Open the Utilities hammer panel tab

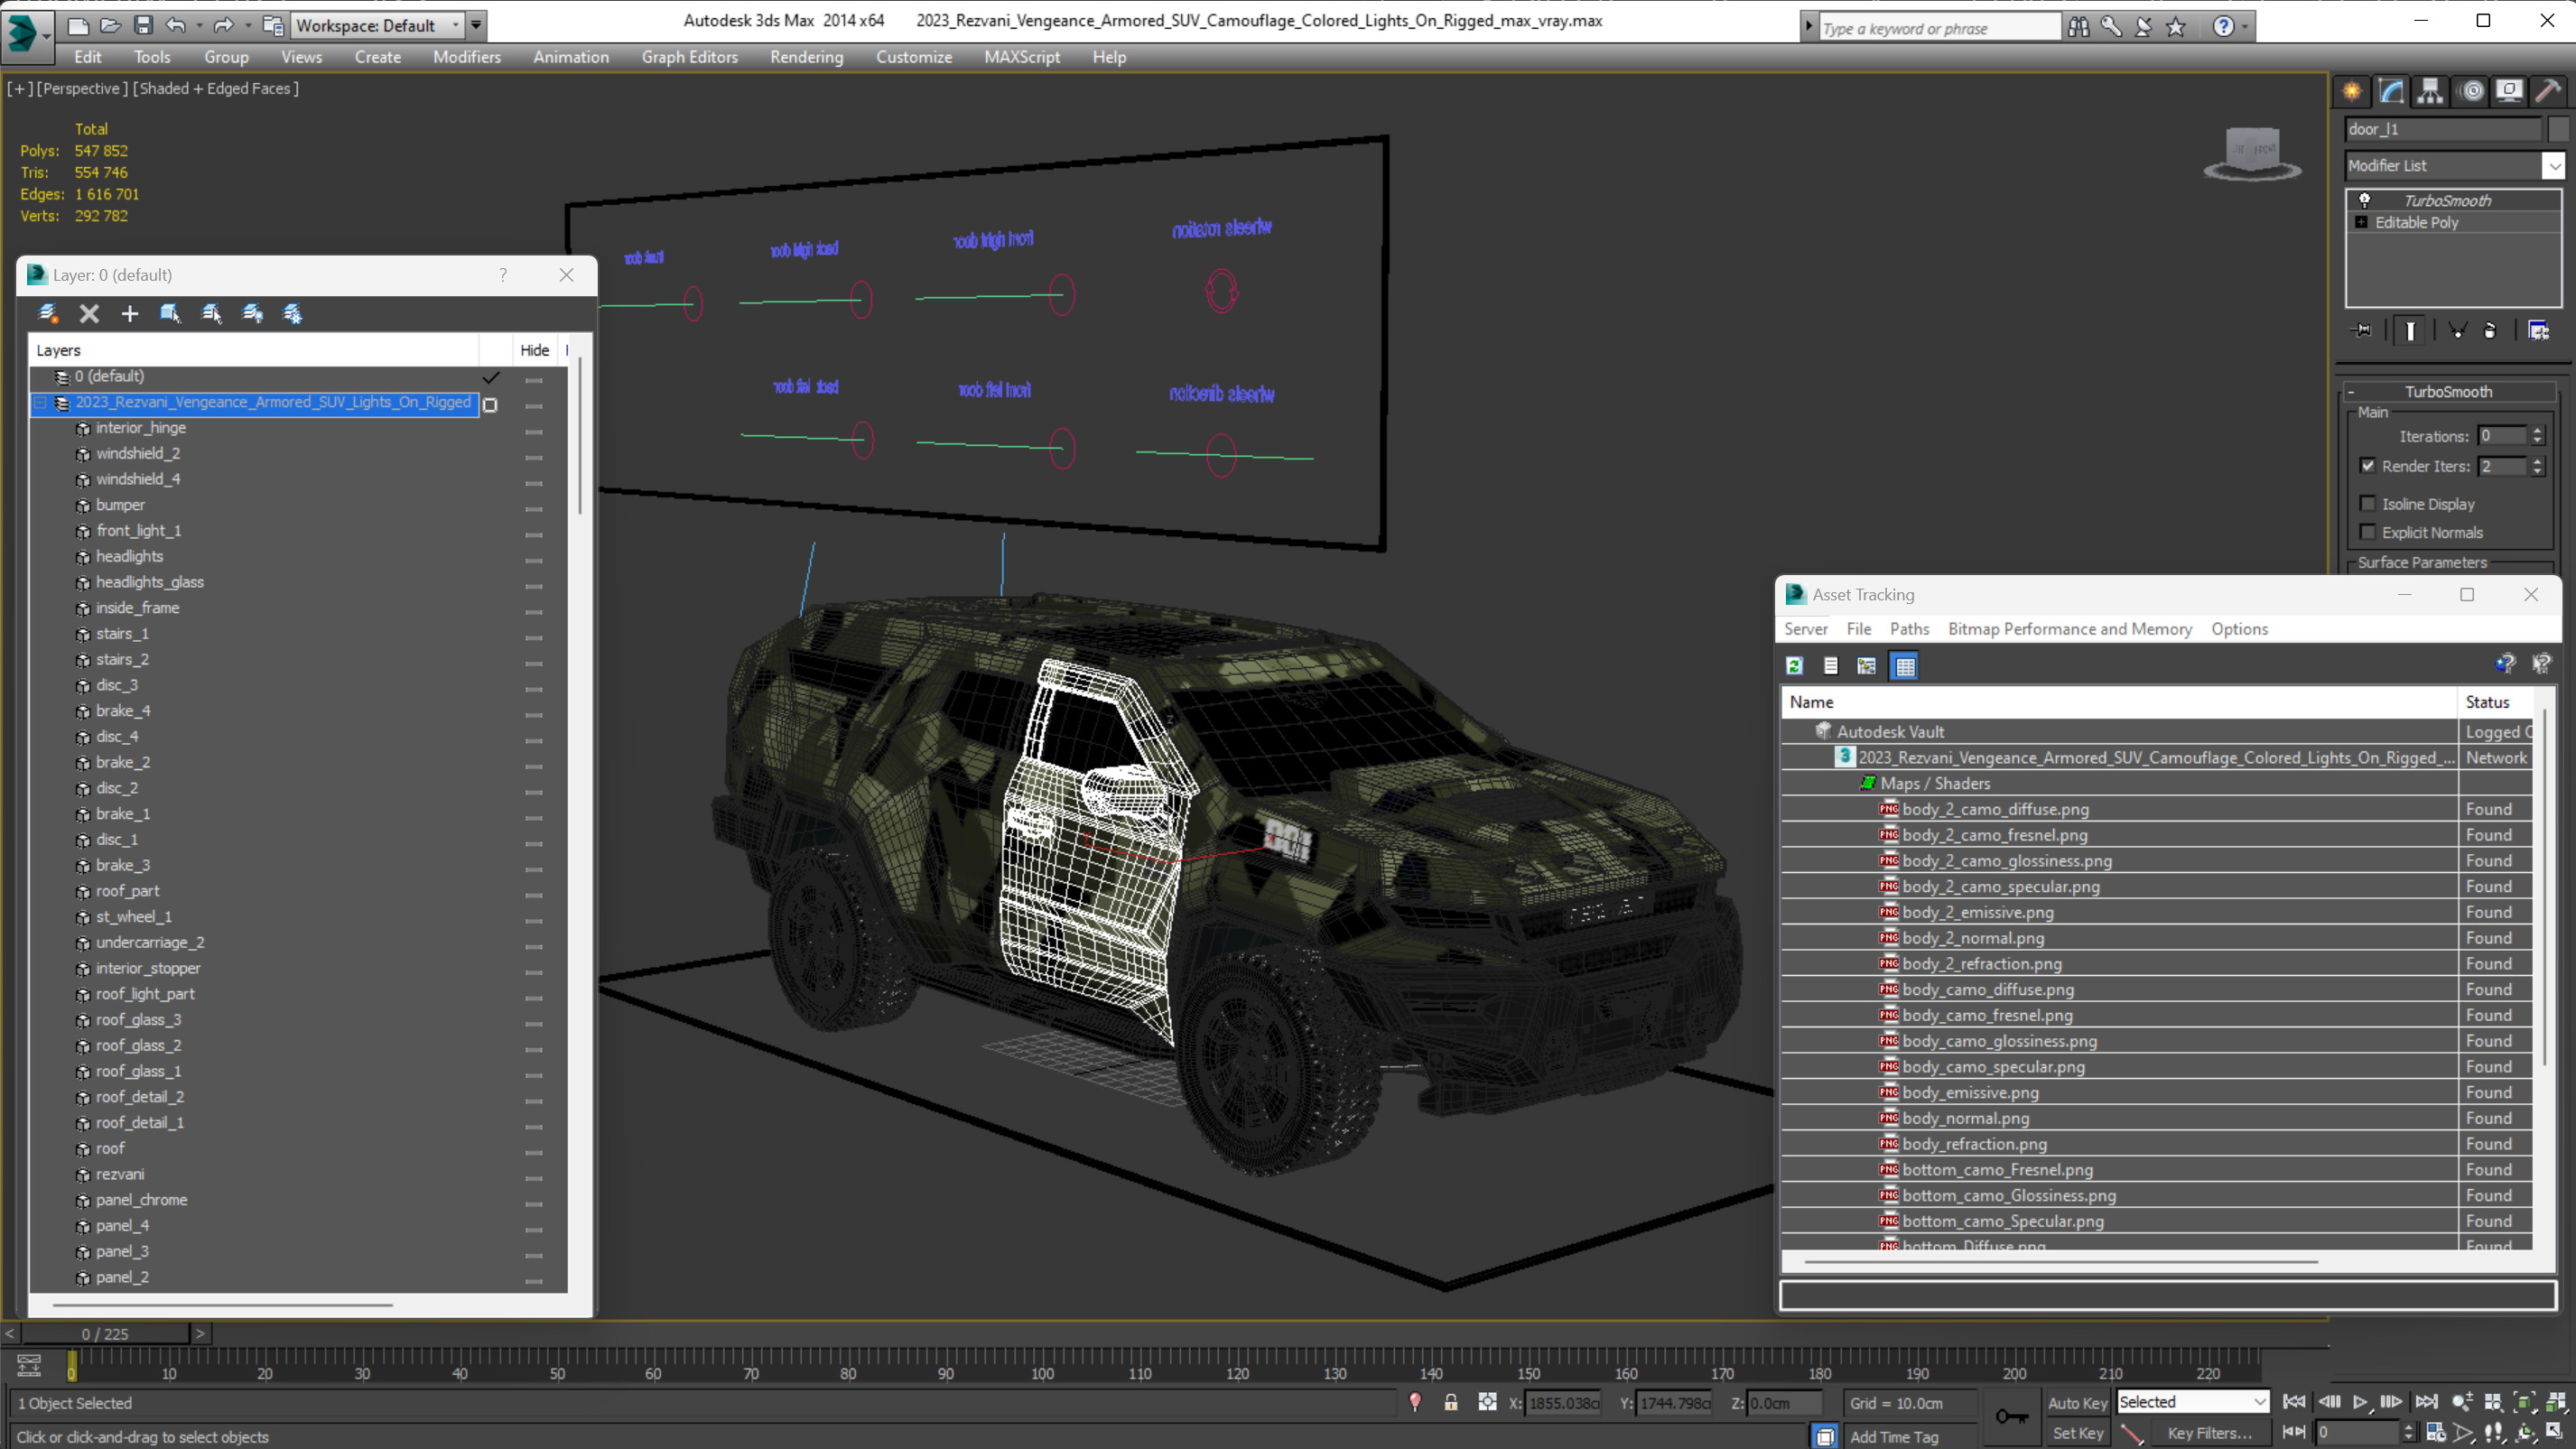[x=2548, y=91]
